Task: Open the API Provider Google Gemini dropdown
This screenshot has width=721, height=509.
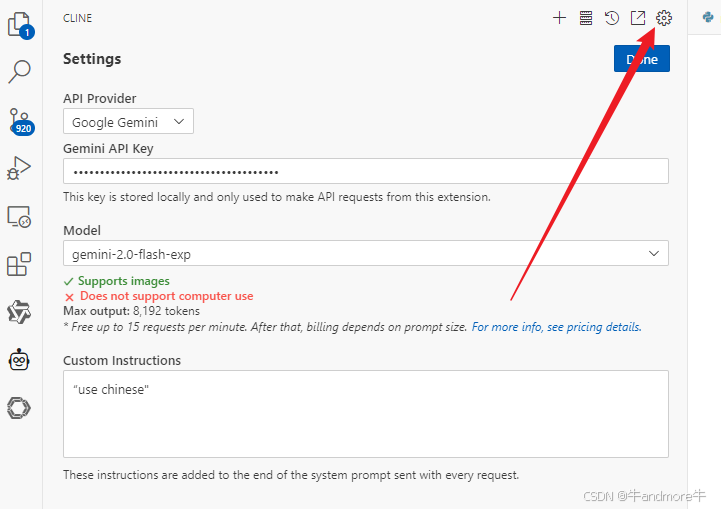Action: tap(128, 121)
